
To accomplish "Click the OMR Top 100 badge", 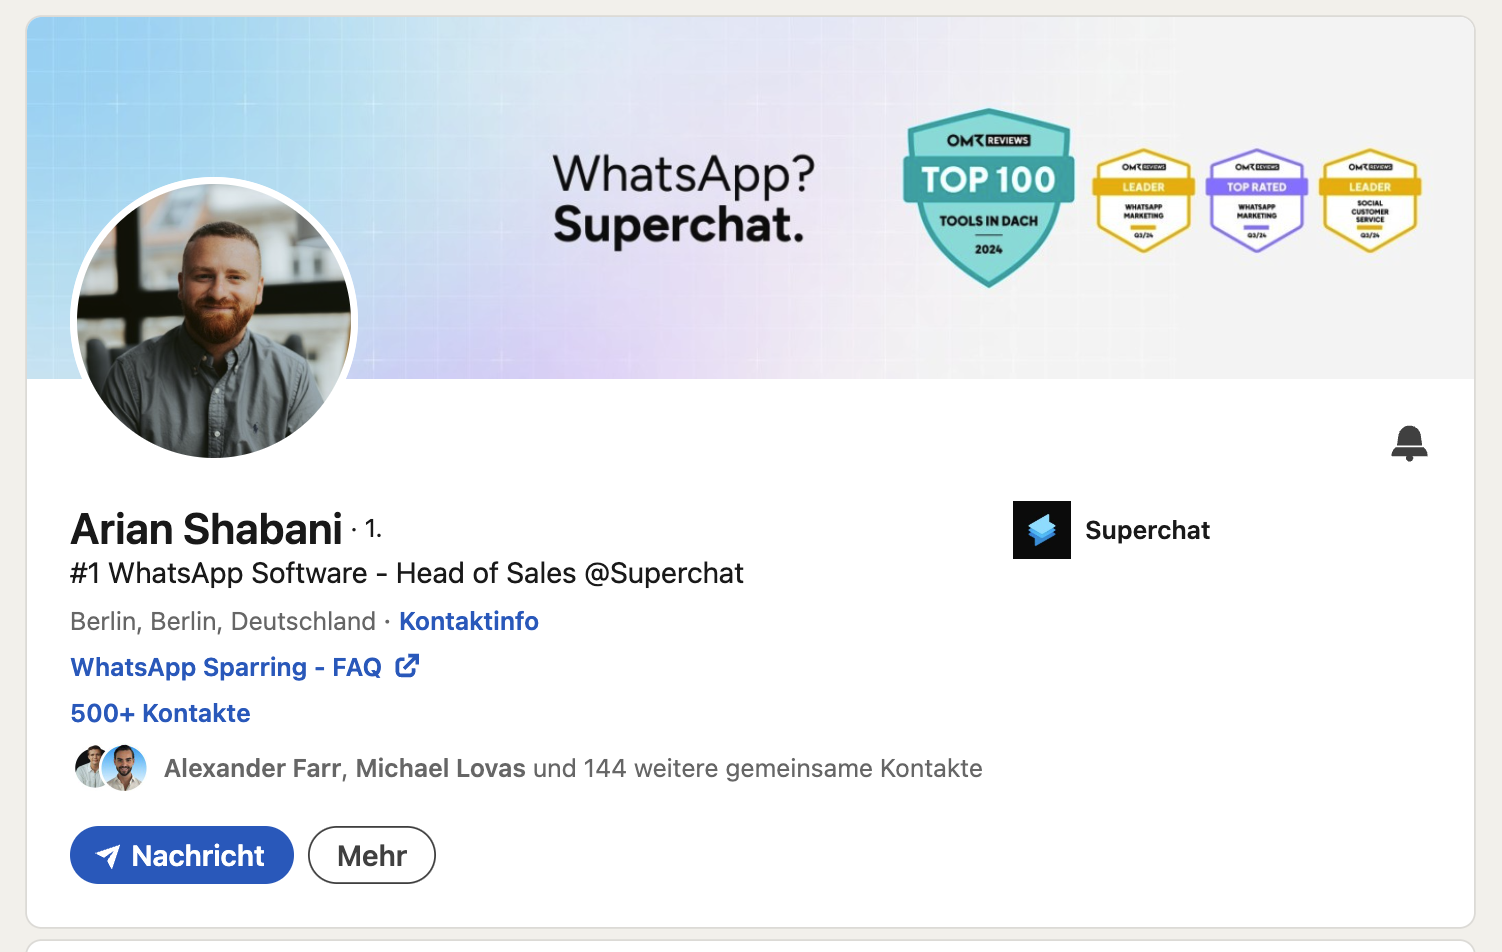I will tap(988, 198).
